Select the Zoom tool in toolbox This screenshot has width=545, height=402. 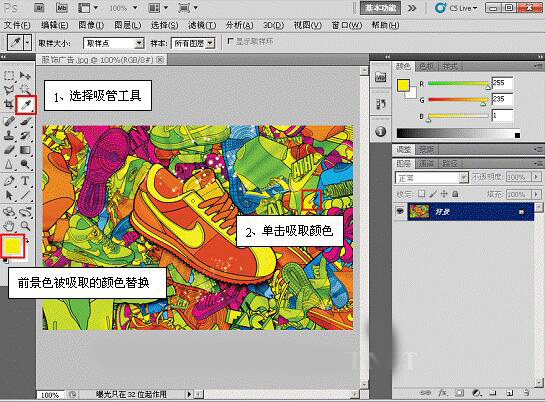tap(25, 226)
